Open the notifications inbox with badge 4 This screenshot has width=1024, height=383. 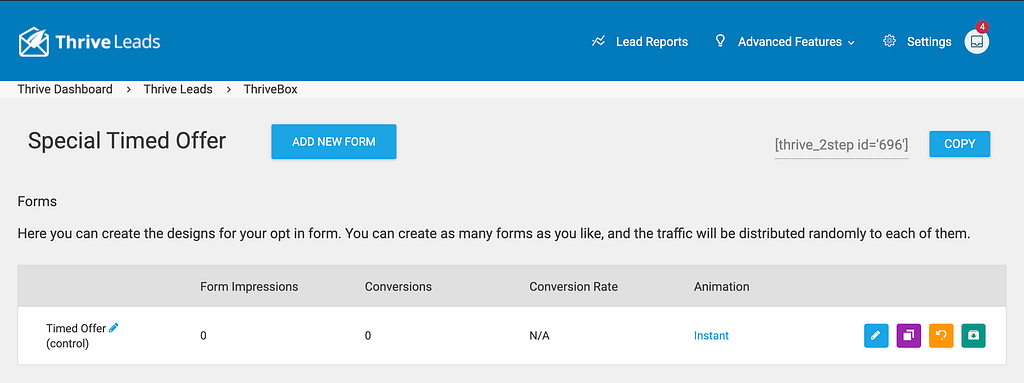pyautogui.click(x=977, y=42)
